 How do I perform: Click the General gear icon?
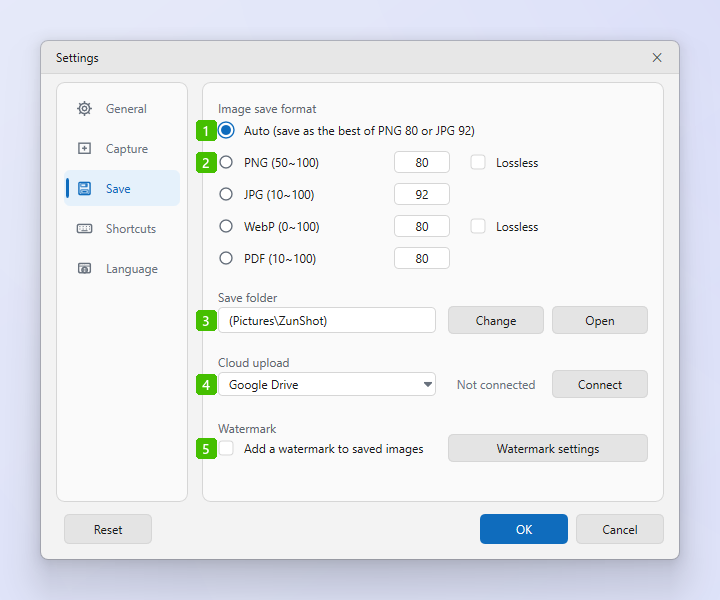[84, 109]
